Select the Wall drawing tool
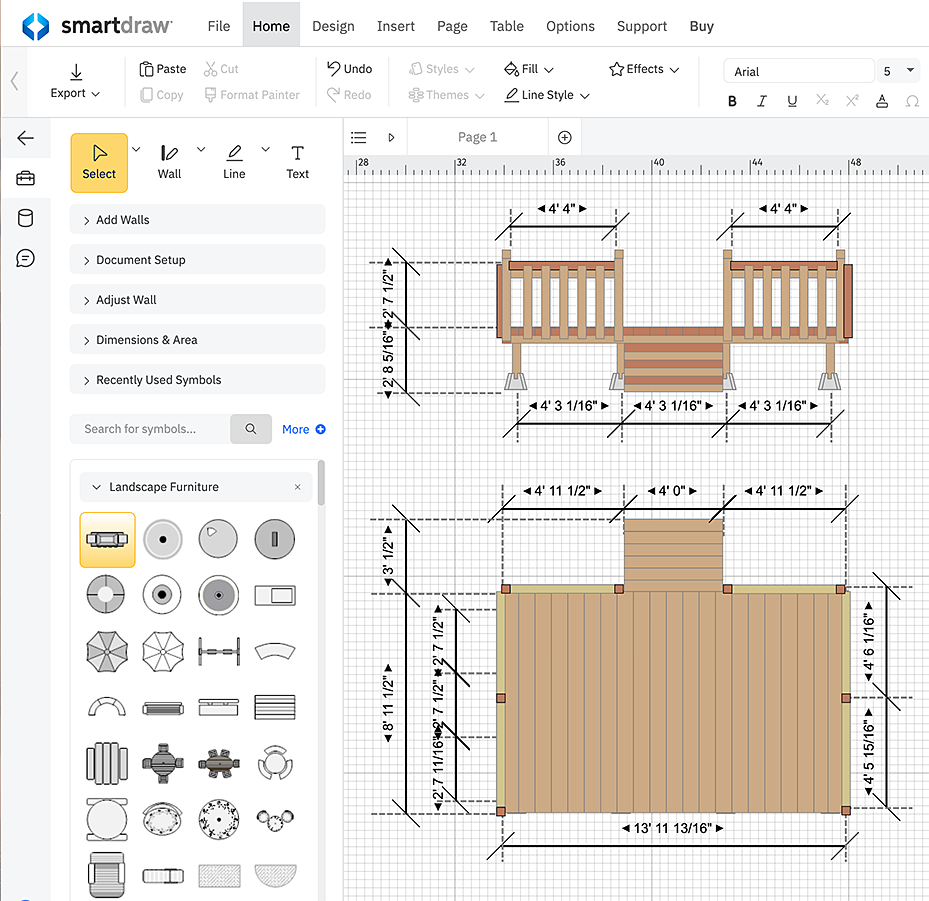 pyautogui.click(x=169, y=161)
